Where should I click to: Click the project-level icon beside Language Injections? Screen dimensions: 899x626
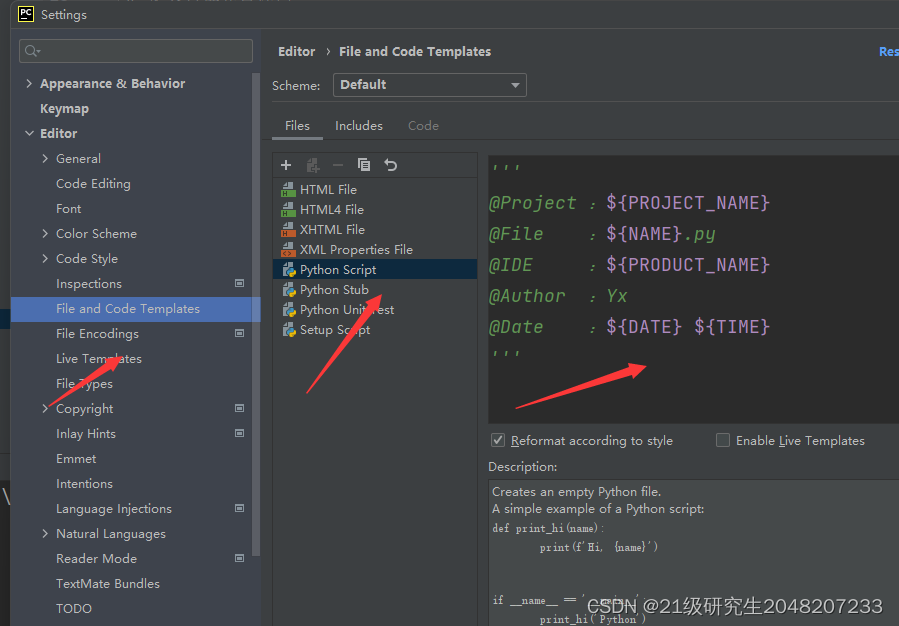point(240,508)
